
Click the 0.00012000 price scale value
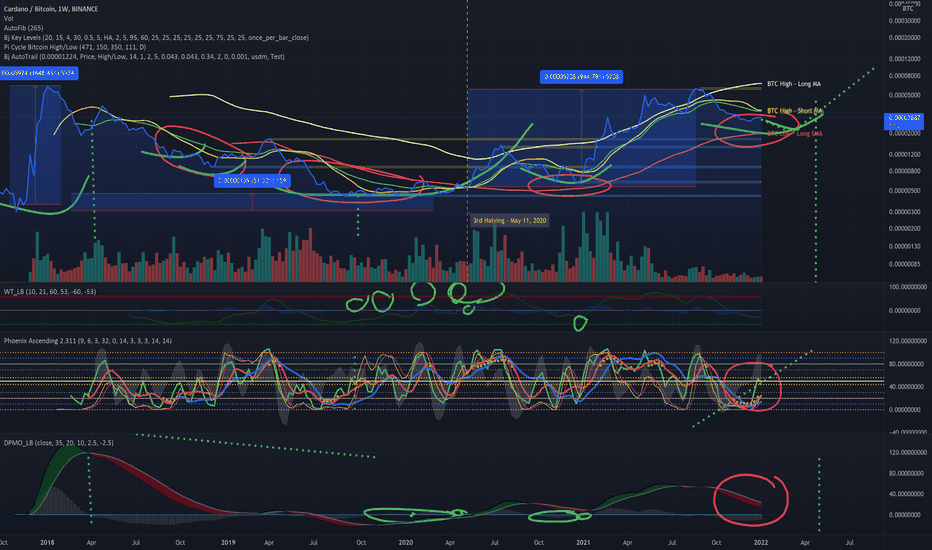(904, 59)
